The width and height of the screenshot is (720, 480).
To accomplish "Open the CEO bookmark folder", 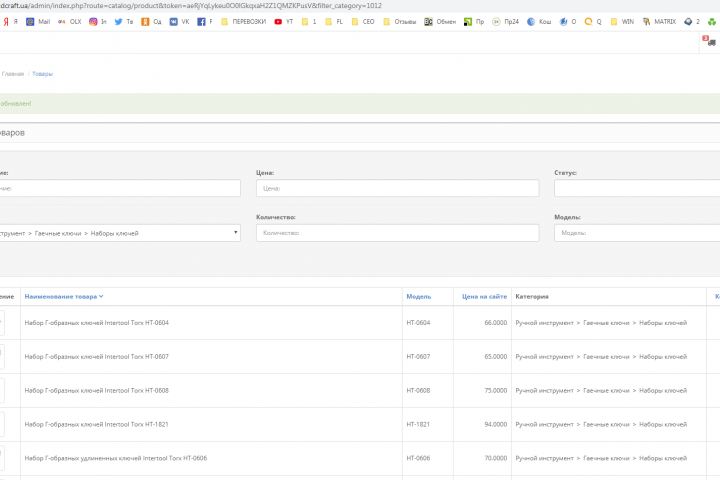I will pyautogui.click(x=363, y=22).
